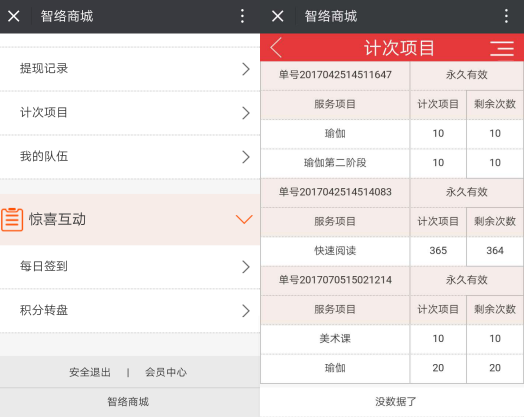The width and height of the screenshot is (524, 417).
Task: Open 积分转盘 entry
Action: (130, 310)
